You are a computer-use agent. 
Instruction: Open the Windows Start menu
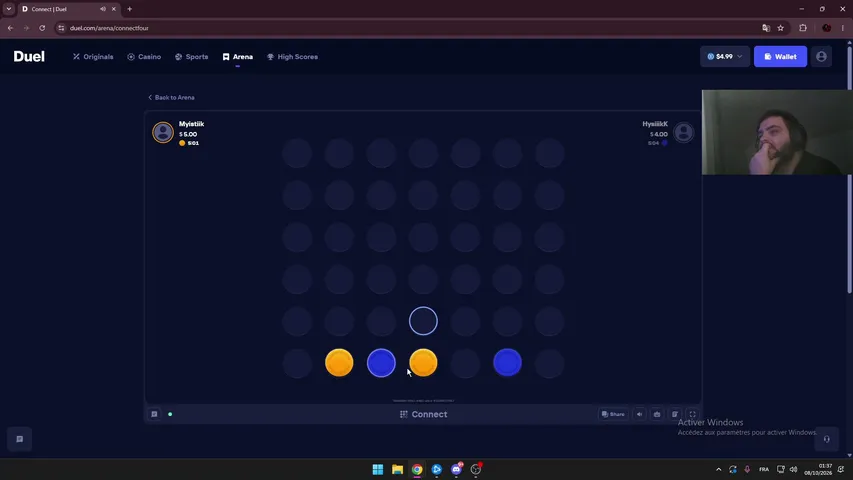tap(378, 469)
